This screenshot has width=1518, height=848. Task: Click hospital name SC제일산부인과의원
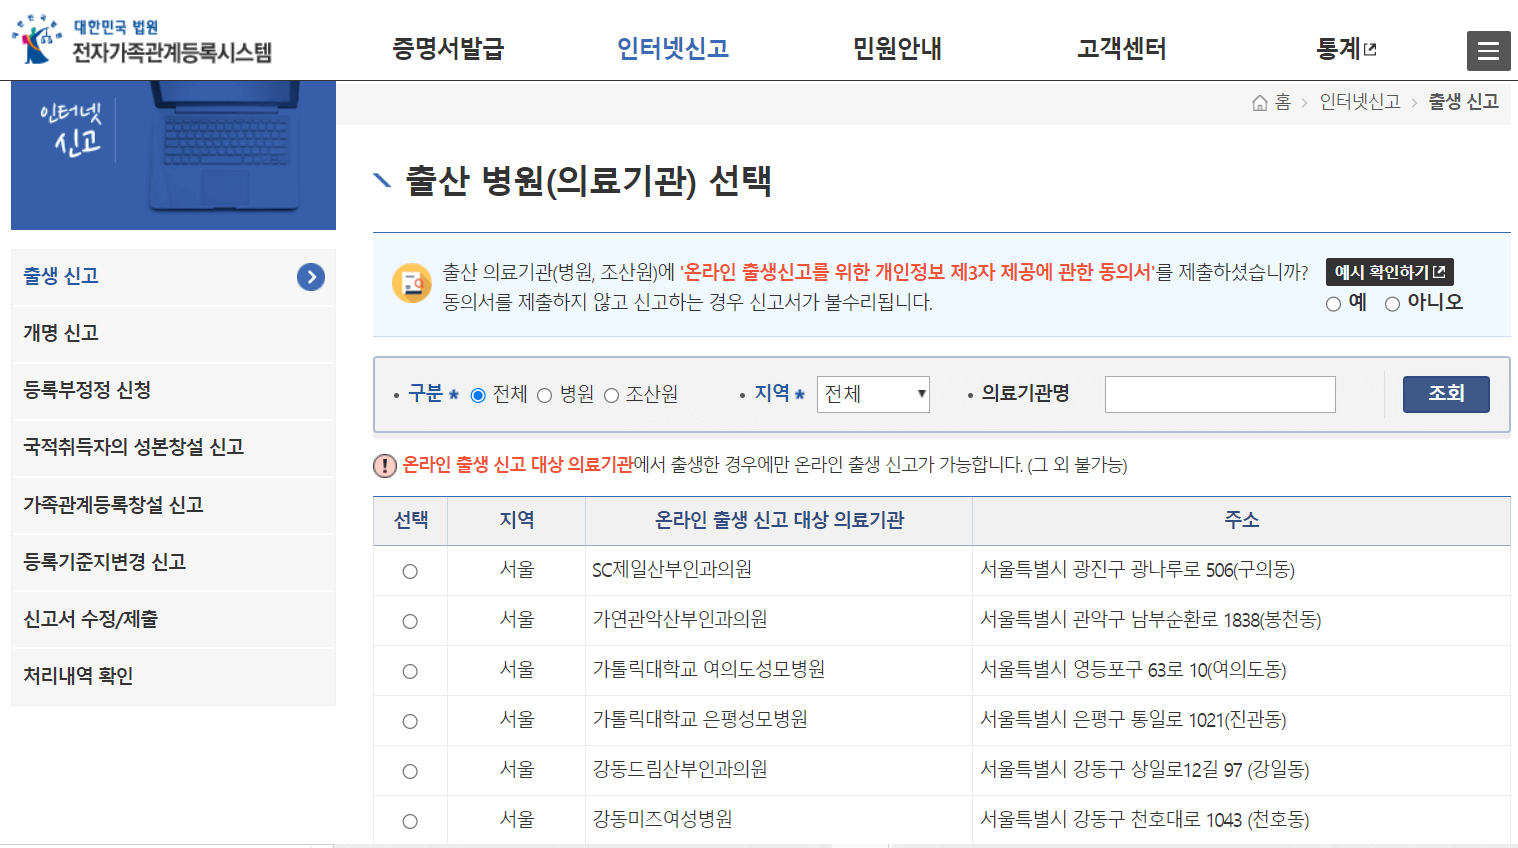[x=672, y=570]
